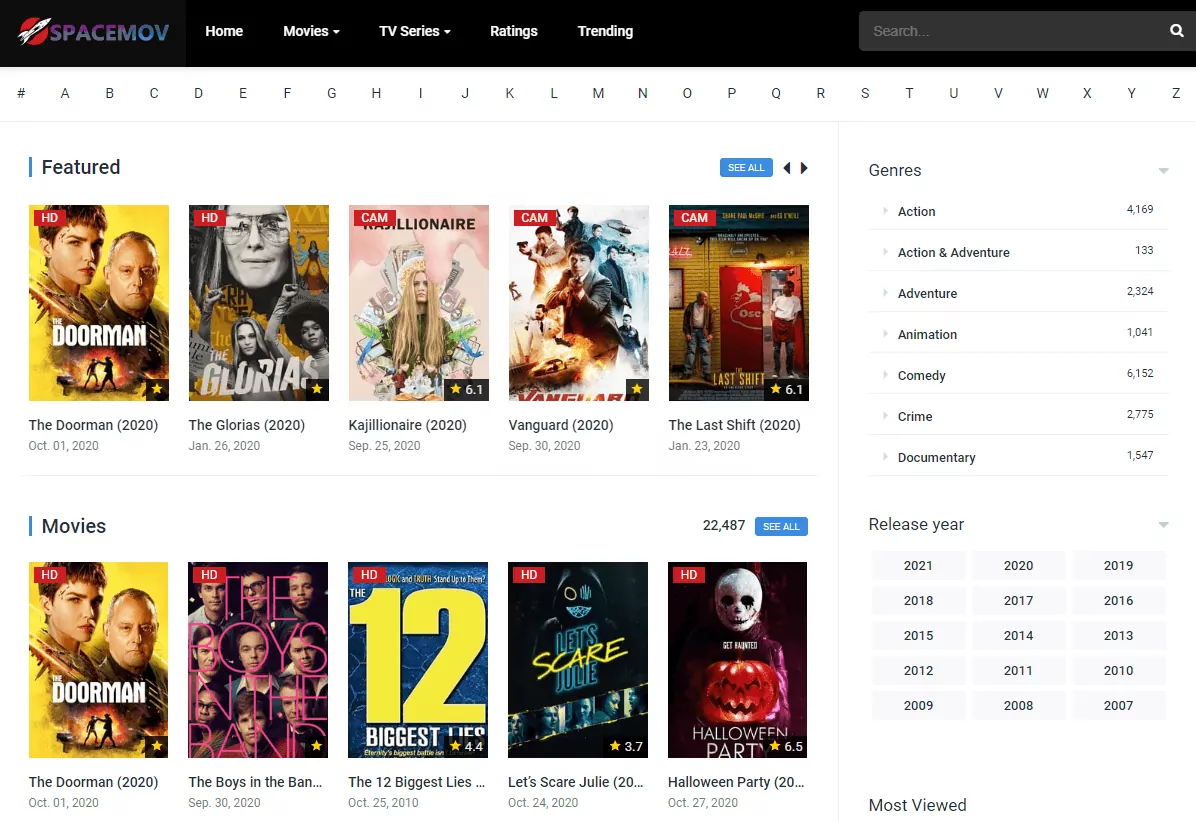Image resolution: width=1196 pixels, height=821 pixels.
Task: Click the search magnifier icon
Action: (1176, 31)
